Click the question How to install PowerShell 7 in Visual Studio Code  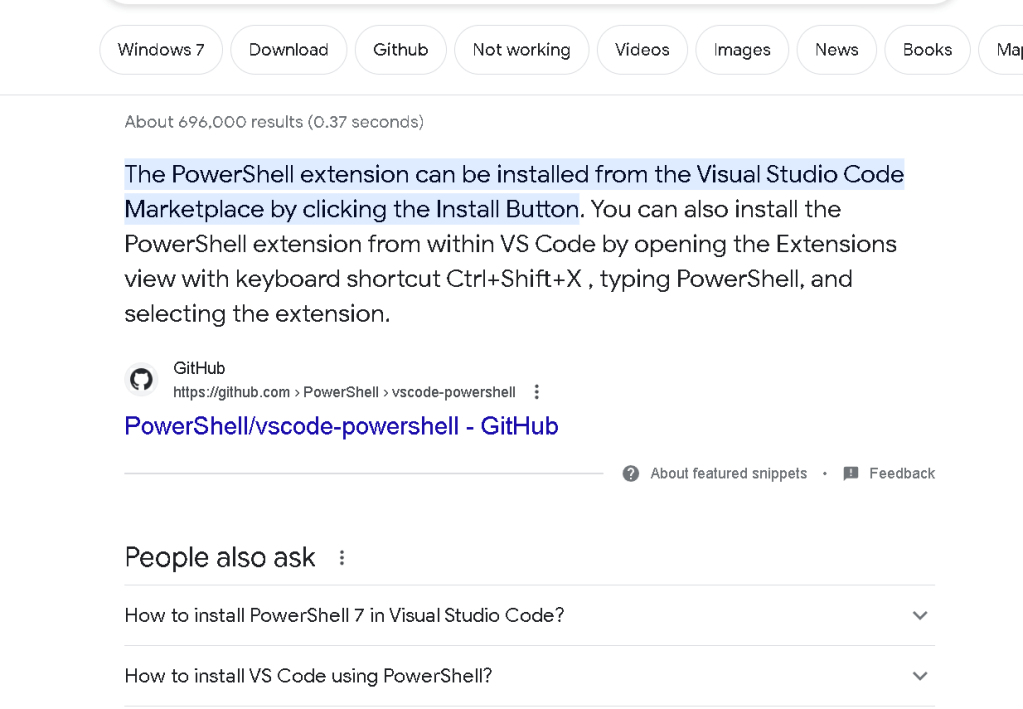[344, 615]
